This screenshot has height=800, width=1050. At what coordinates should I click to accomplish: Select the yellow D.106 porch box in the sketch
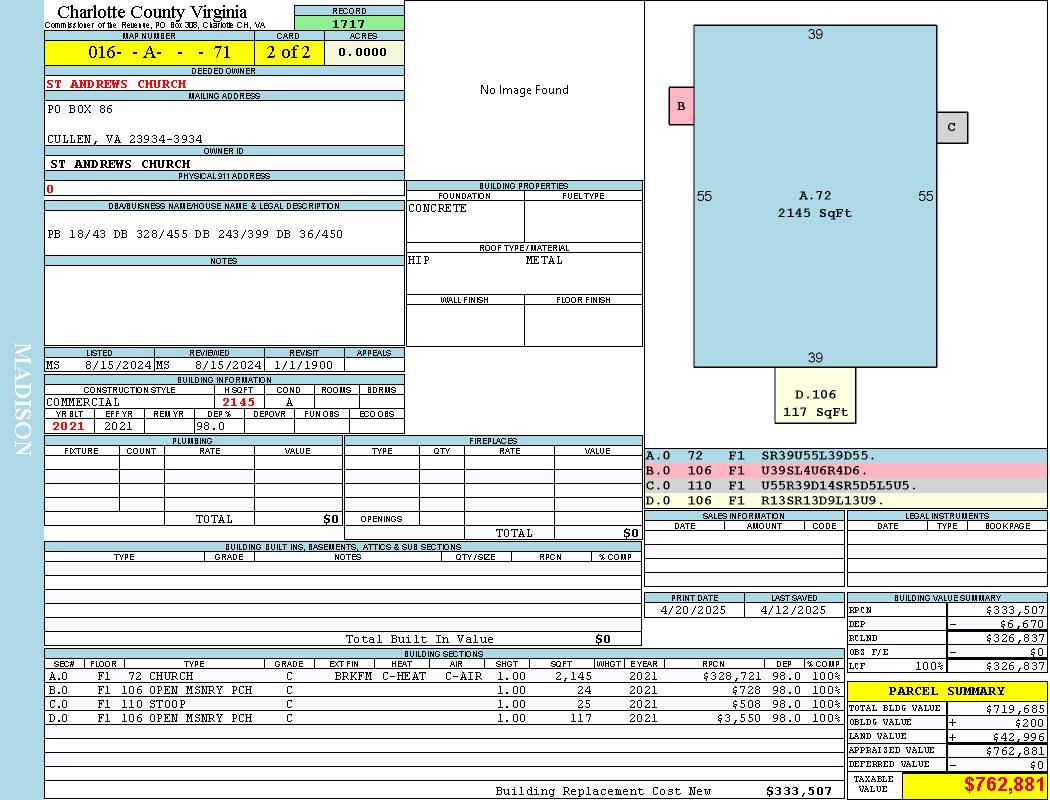tap(815, 396)
